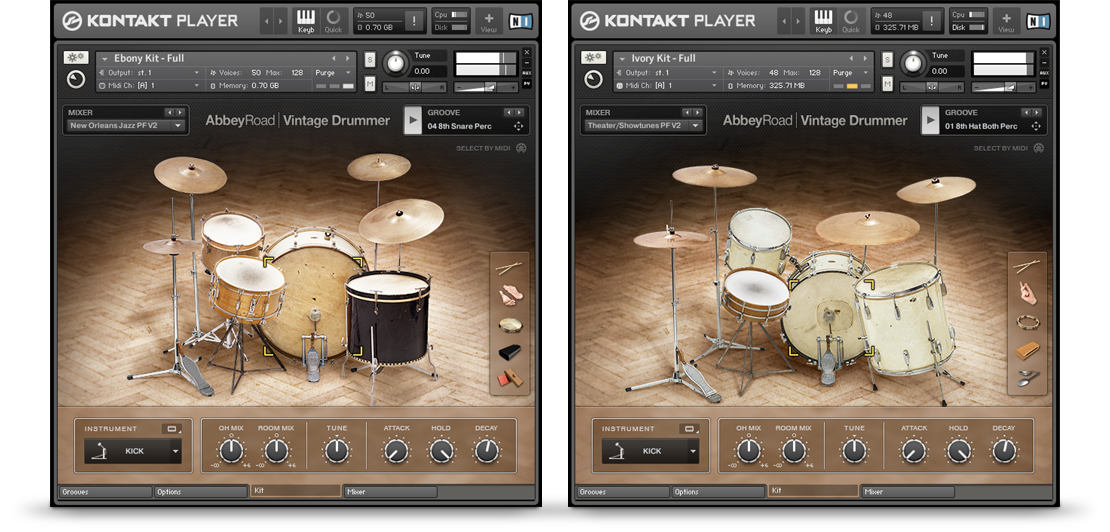Switch to Grooves tab in Ebony Kit window
Viewport: 1110px width, 532px height.
tap(105, 492)
